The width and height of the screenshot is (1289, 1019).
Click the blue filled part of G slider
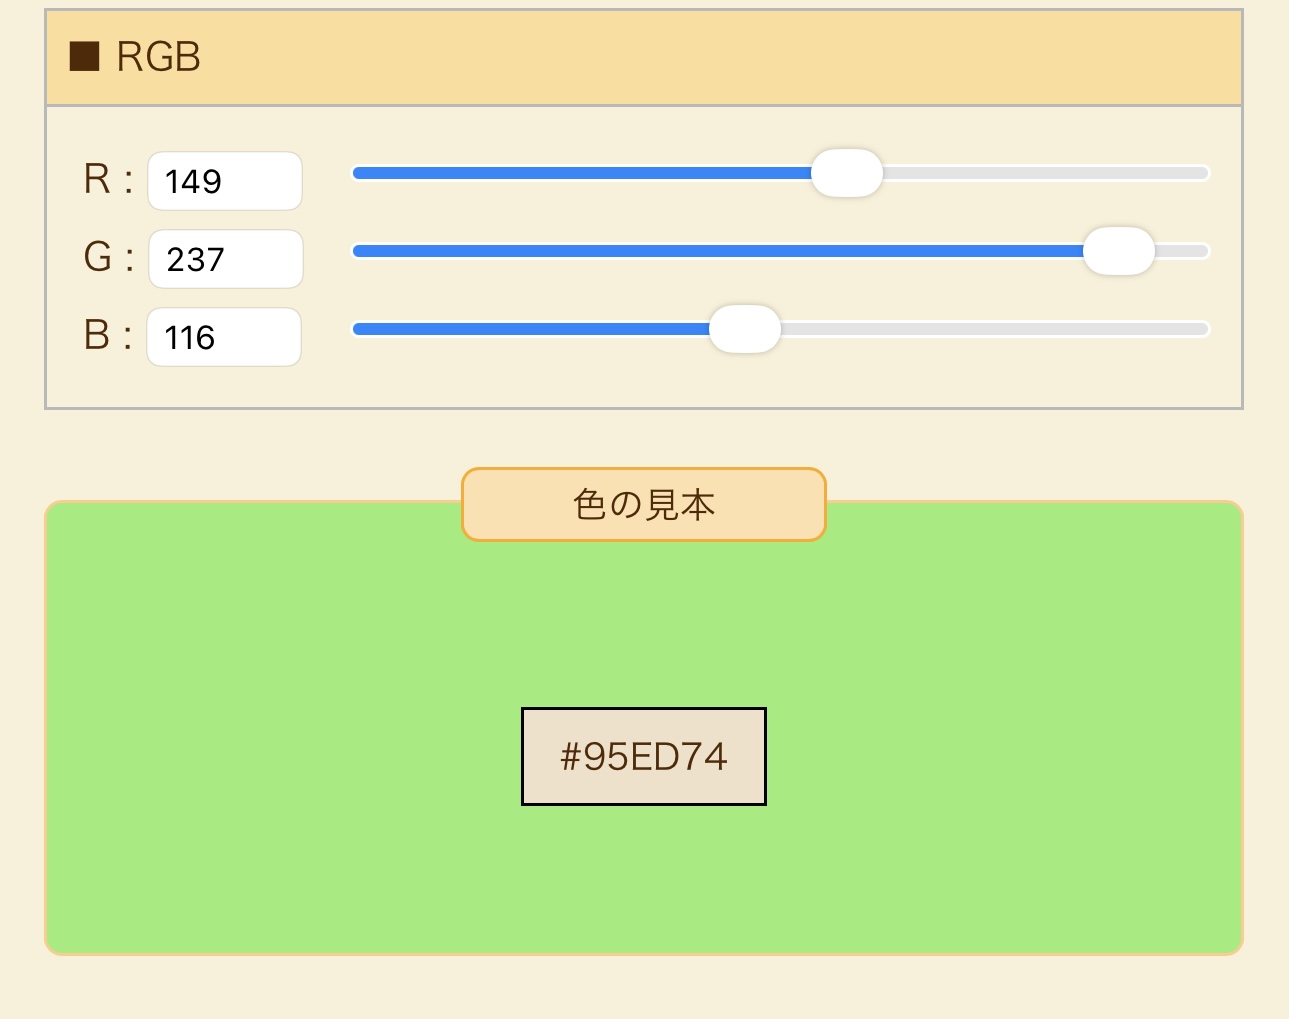715,251
